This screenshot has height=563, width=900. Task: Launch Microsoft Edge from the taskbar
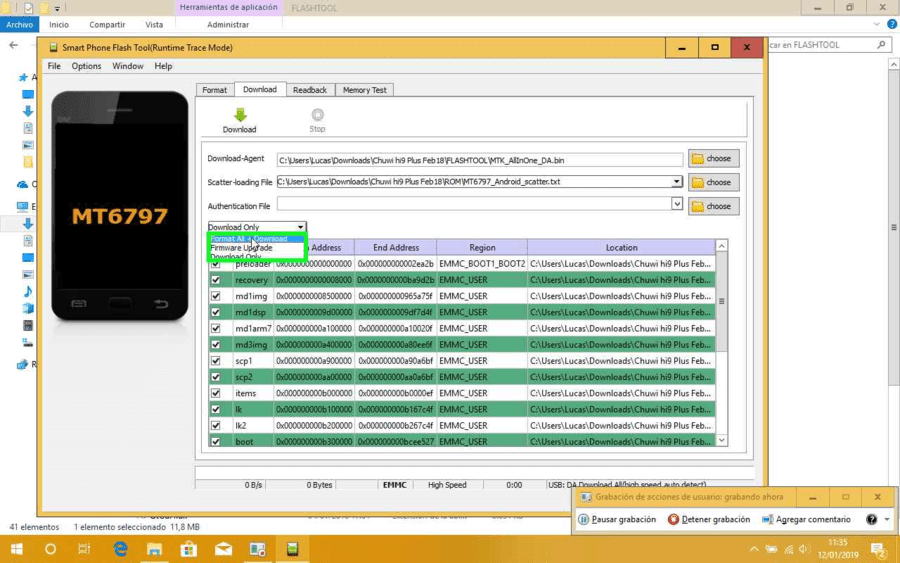coord(121,549)
